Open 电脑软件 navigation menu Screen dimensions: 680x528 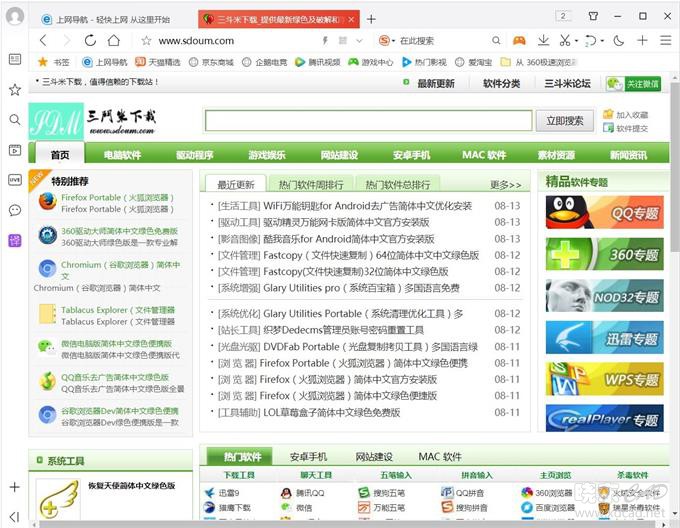tap(122, 155)
